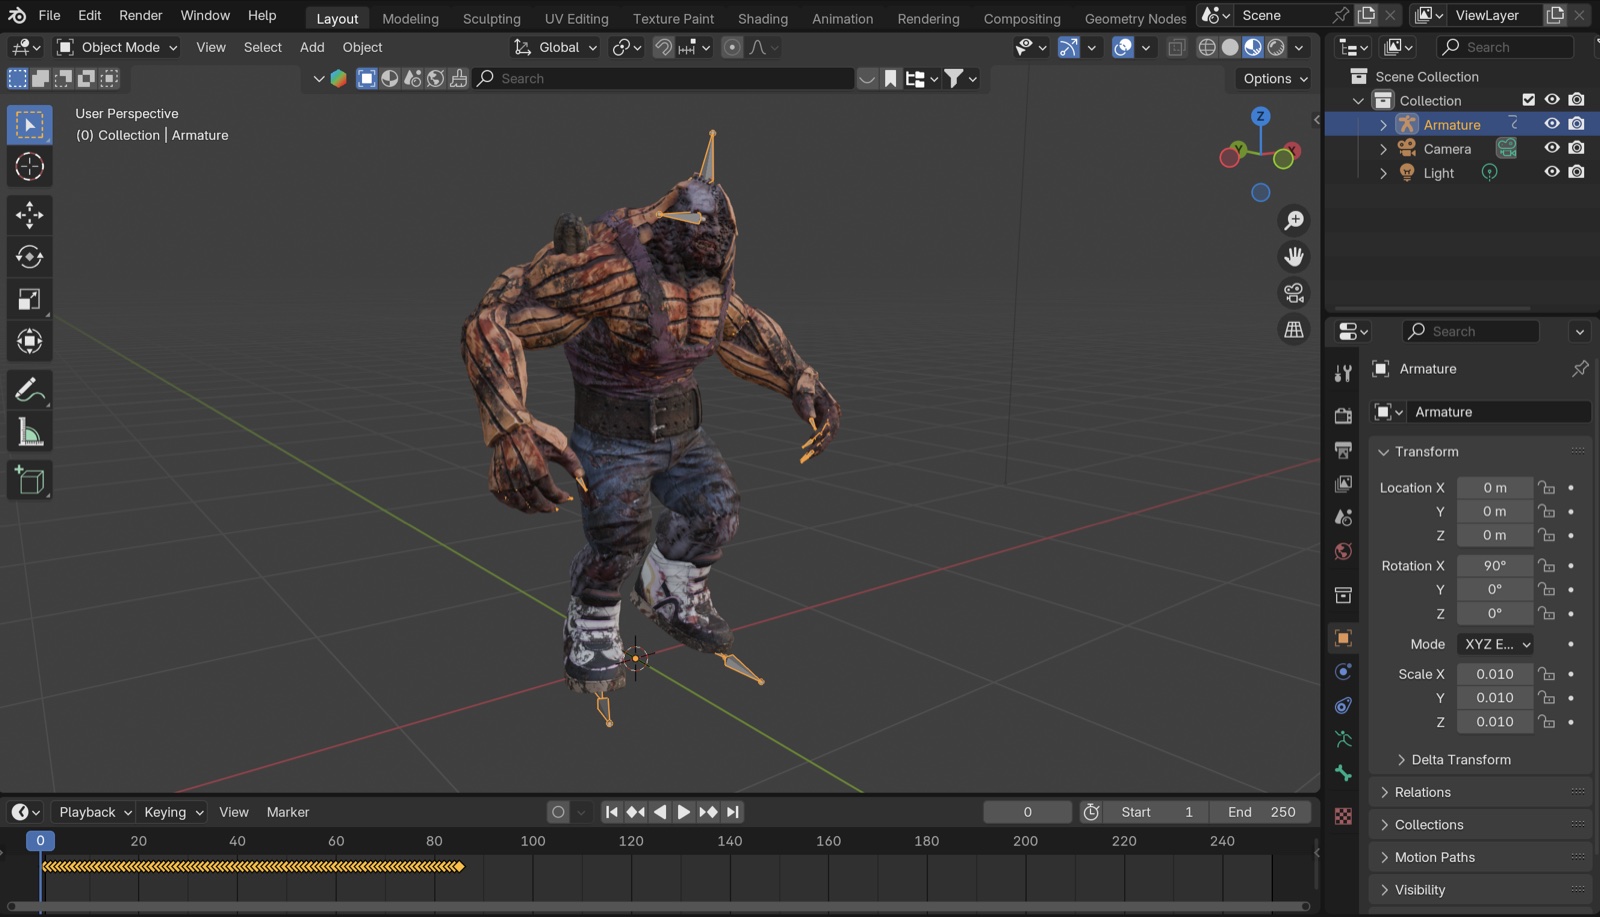Toggle lock on Rotation X
Image resolution: width=1600 pixels, height=917 pixels.
point(1547,566)
